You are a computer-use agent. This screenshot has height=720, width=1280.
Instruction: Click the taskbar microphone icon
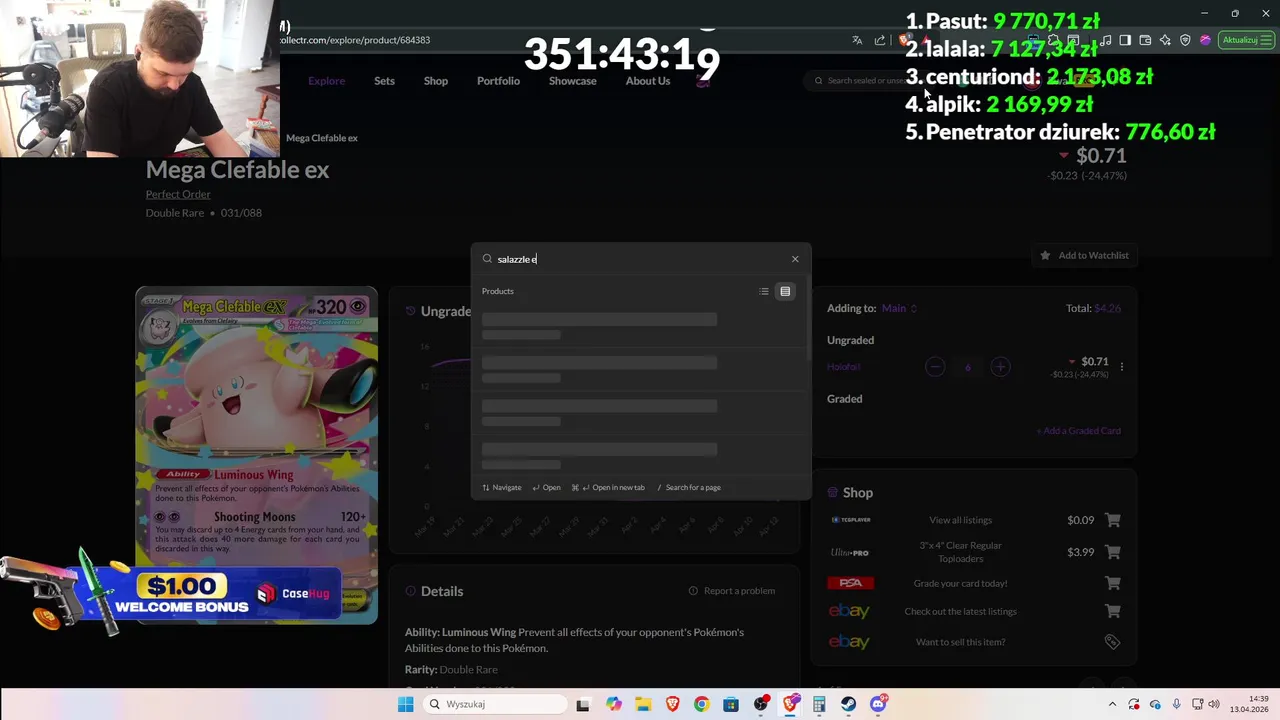pyautogui.click(x=1177, y=704)
